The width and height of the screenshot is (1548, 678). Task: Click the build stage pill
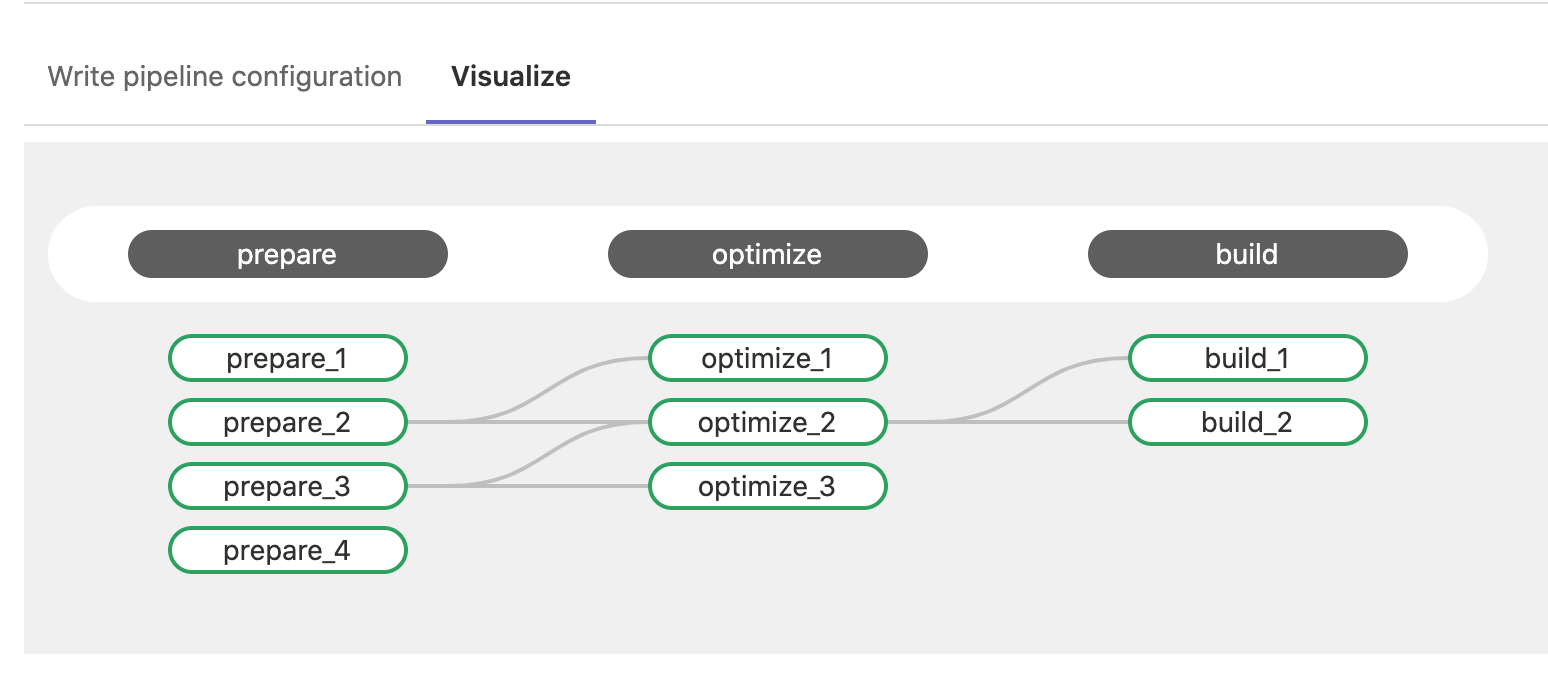tap(1247, 254)
